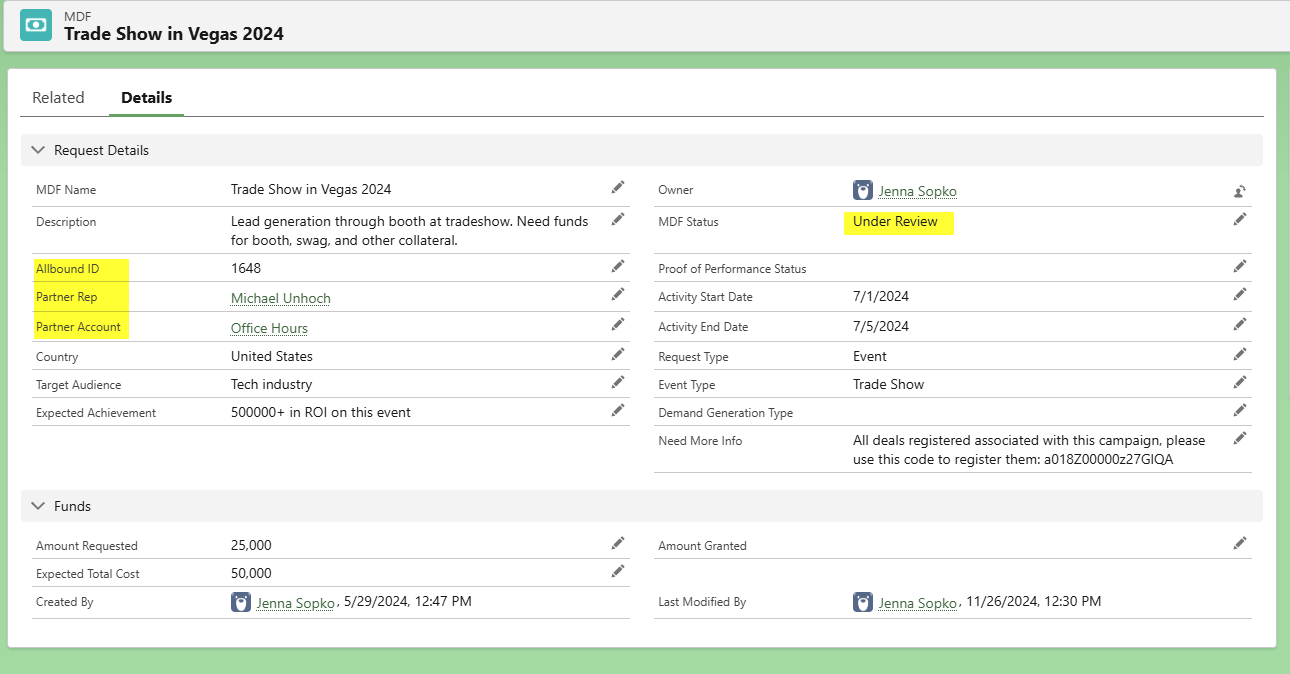Viewport: 1290px width, 674px height.
Task: Click Jenna Sopko link in Created By
Action: (295, 603)
